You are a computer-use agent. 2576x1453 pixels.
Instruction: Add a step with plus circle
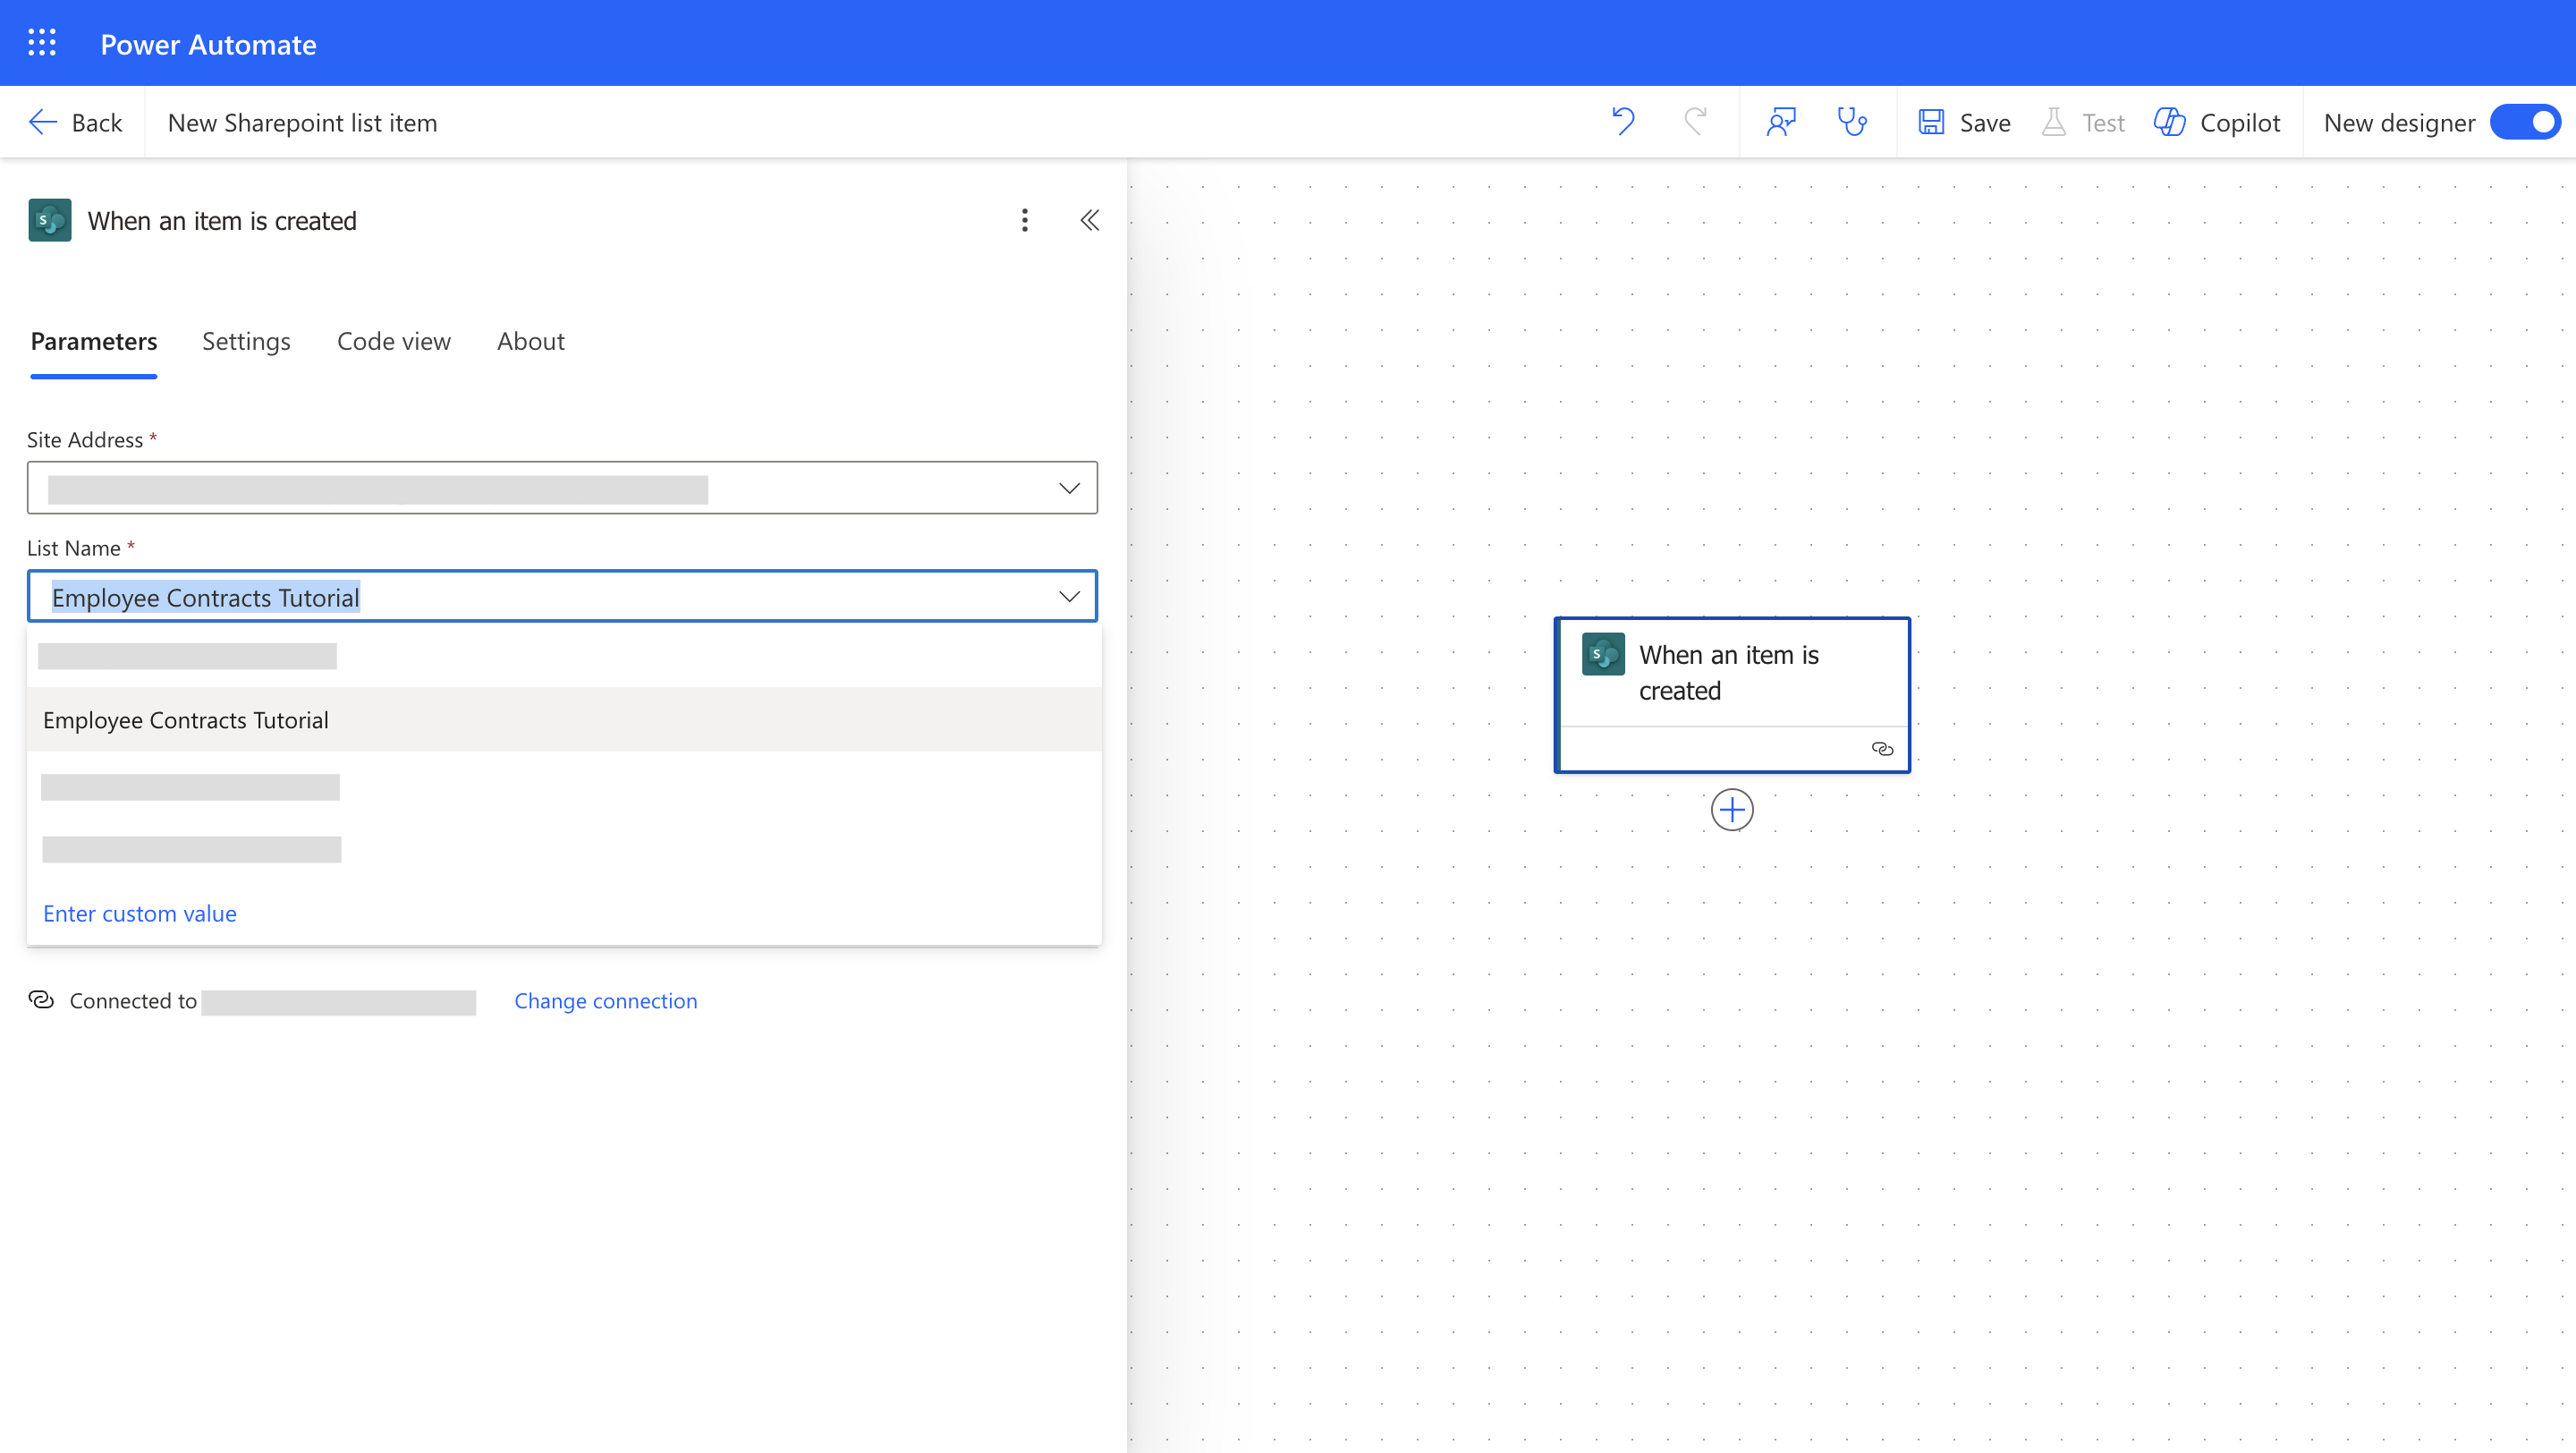1731,809
